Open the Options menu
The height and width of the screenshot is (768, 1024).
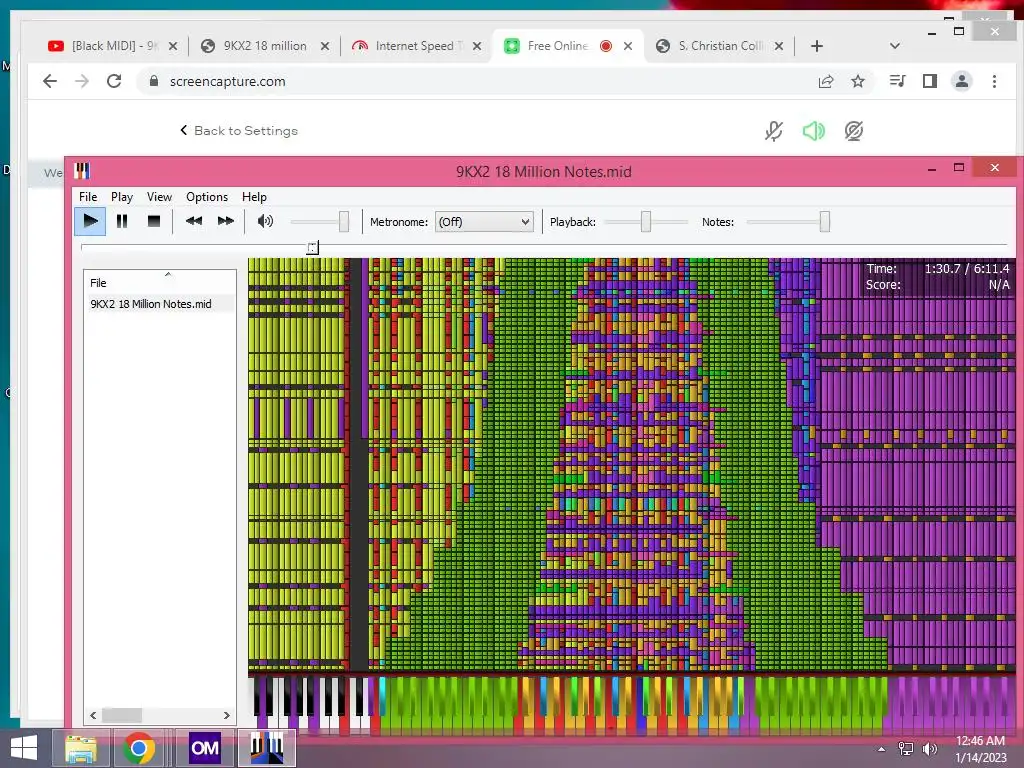[x=207, y=197]
